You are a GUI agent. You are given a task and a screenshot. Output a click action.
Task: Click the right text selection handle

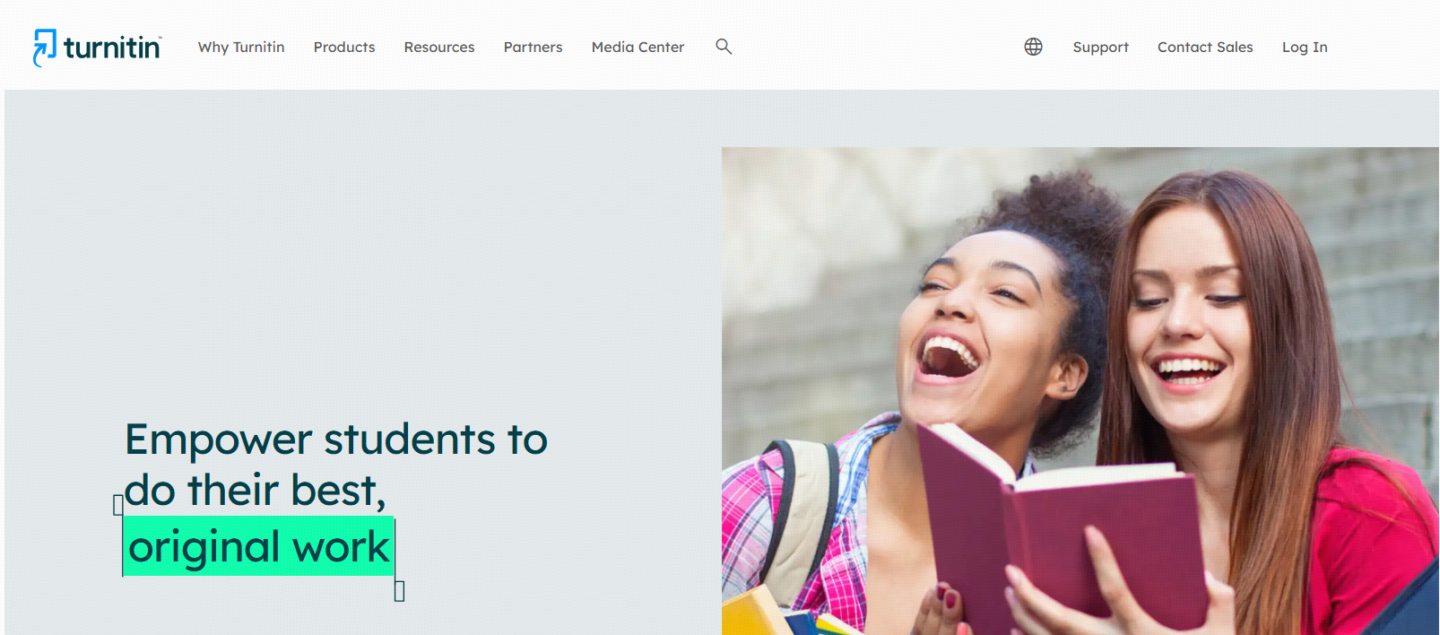[x=399, y=591]
